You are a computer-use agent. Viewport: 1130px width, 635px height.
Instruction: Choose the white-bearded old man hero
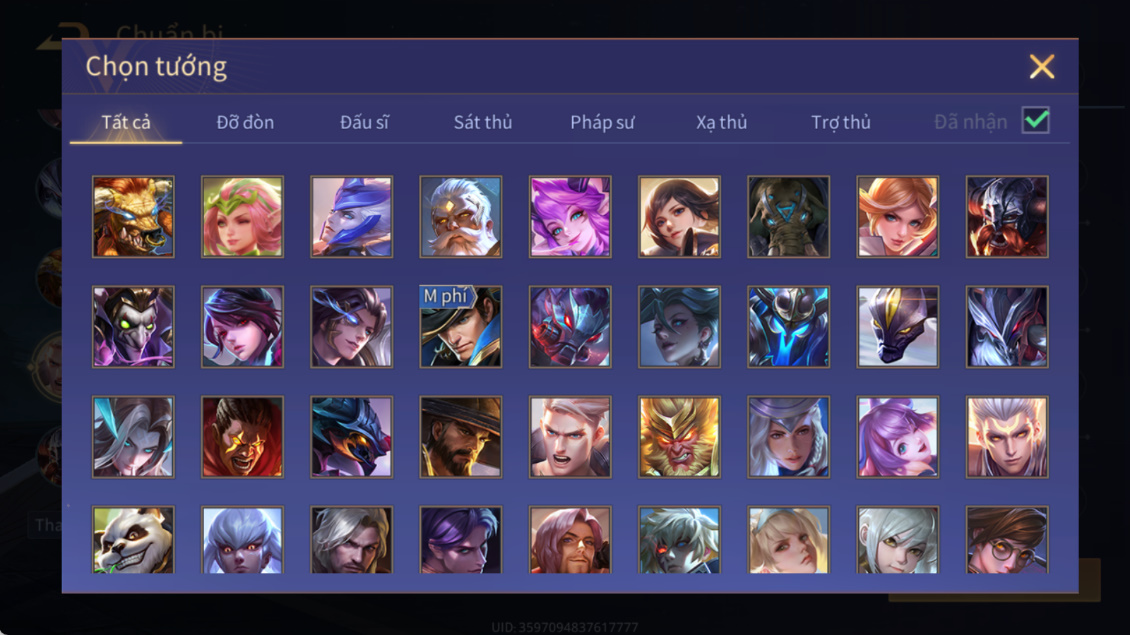[461, 217]
